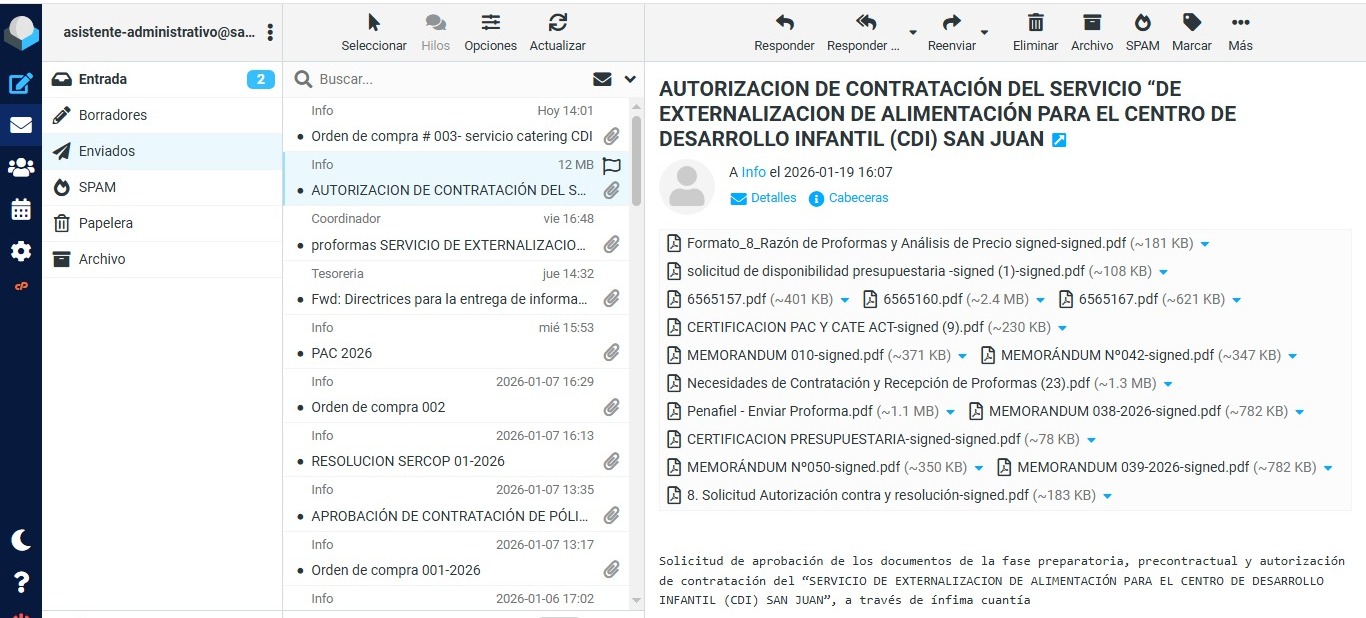Toggle dark mode moon icon
The width and height of the screenshot is (1366, 618).
[20, 540]
